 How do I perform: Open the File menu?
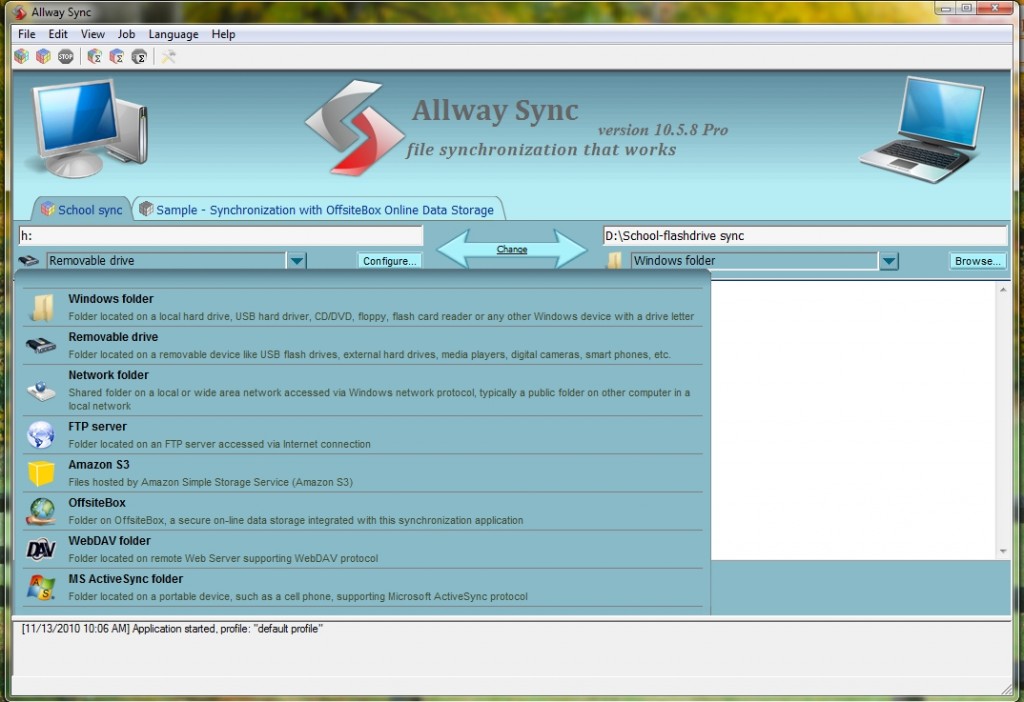click(x=27, y=34)
